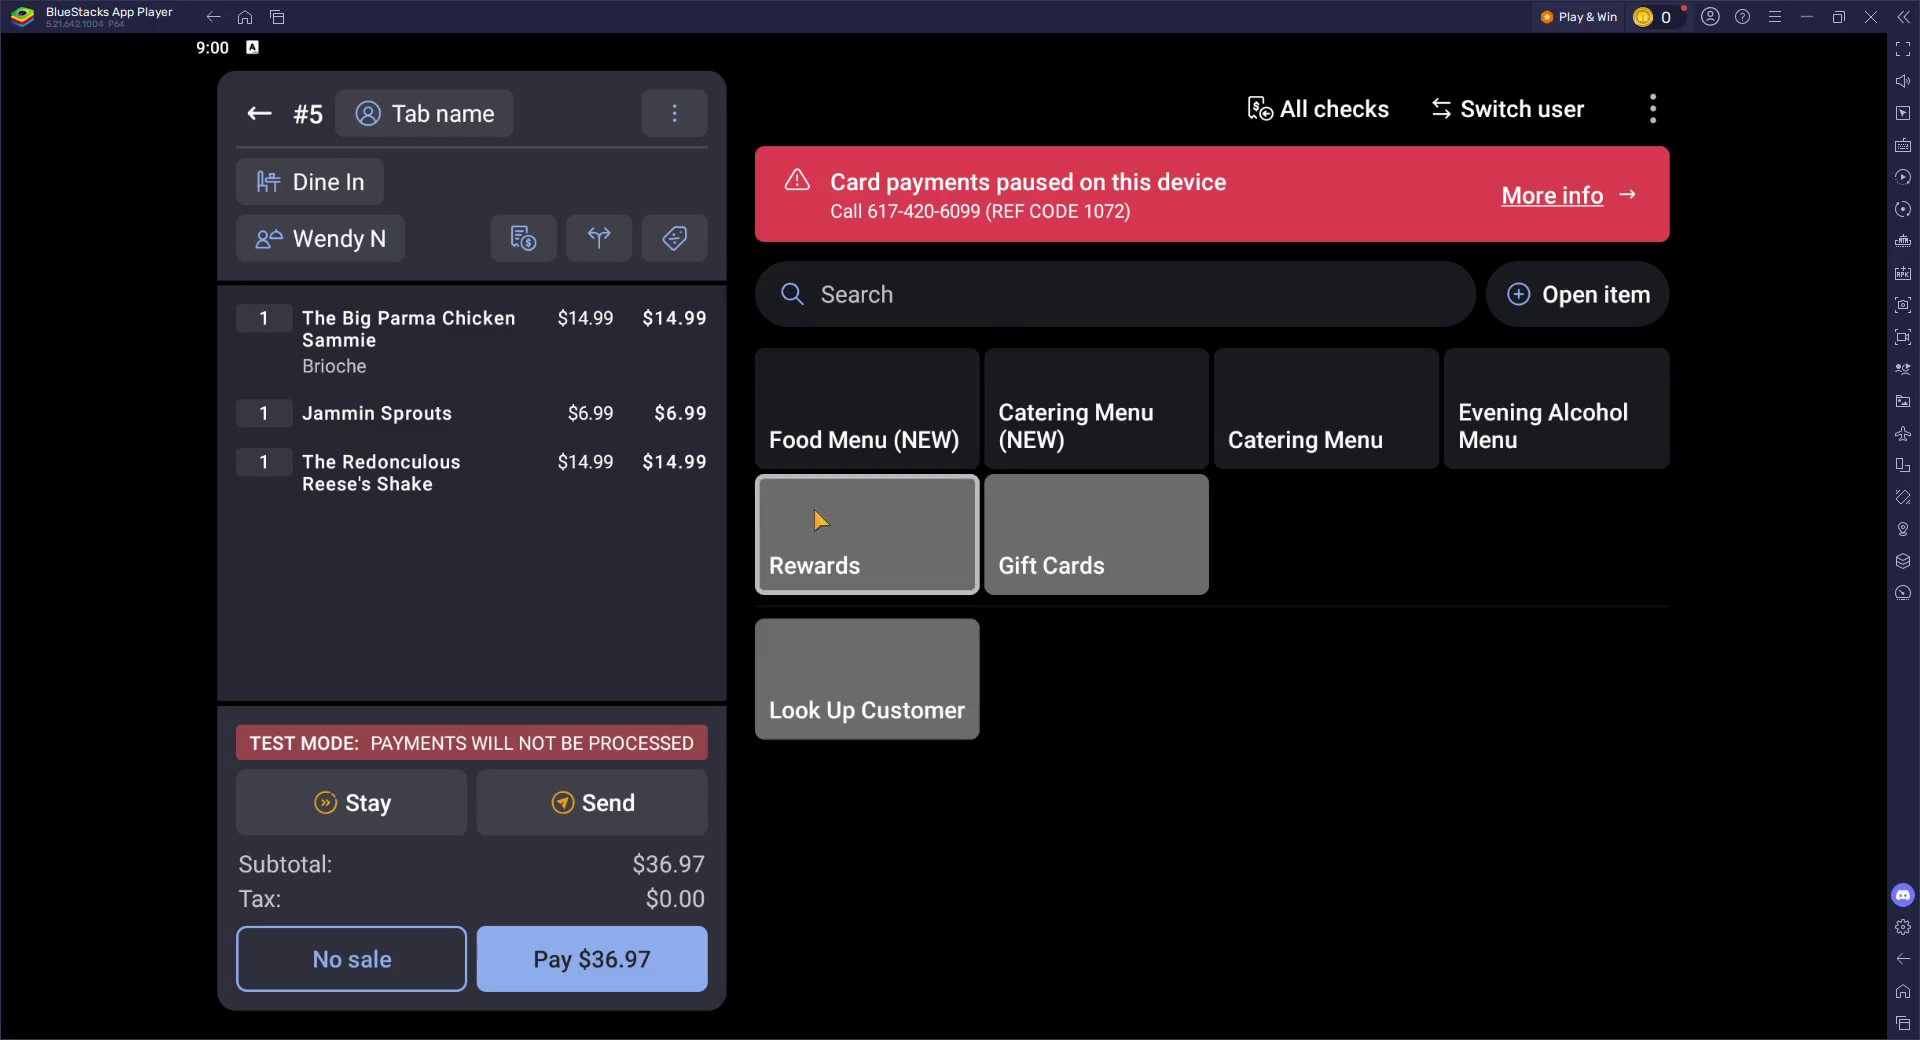Click the back arrow next to check #5
Screen dimensions: 1920x1040
pyautogui.click(x=259, y=114)
